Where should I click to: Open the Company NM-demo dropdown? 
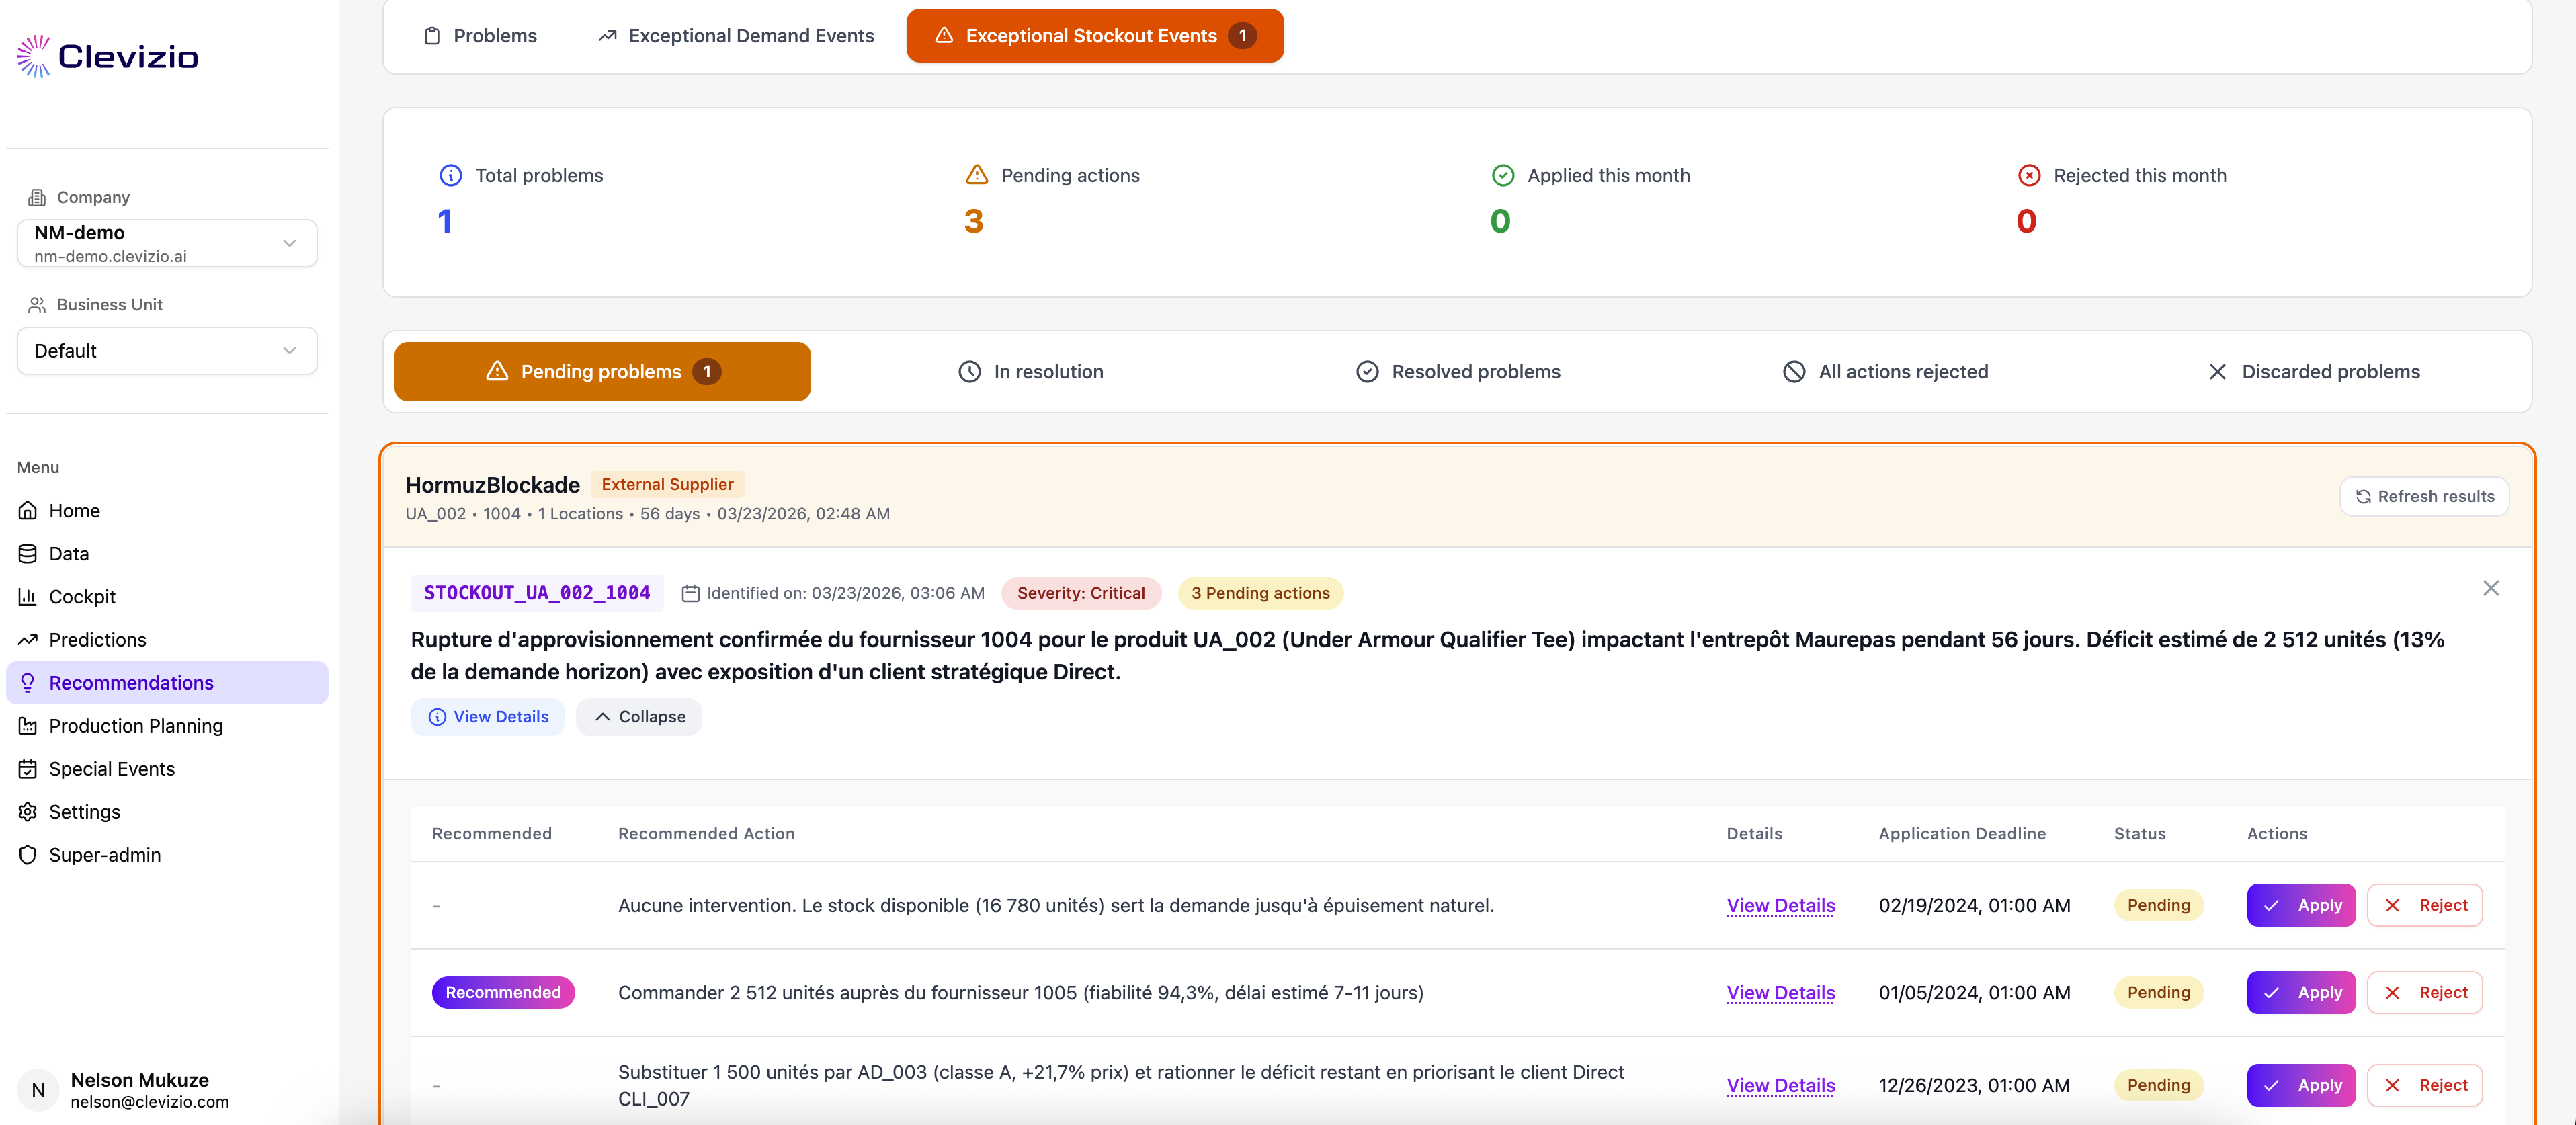167,244
